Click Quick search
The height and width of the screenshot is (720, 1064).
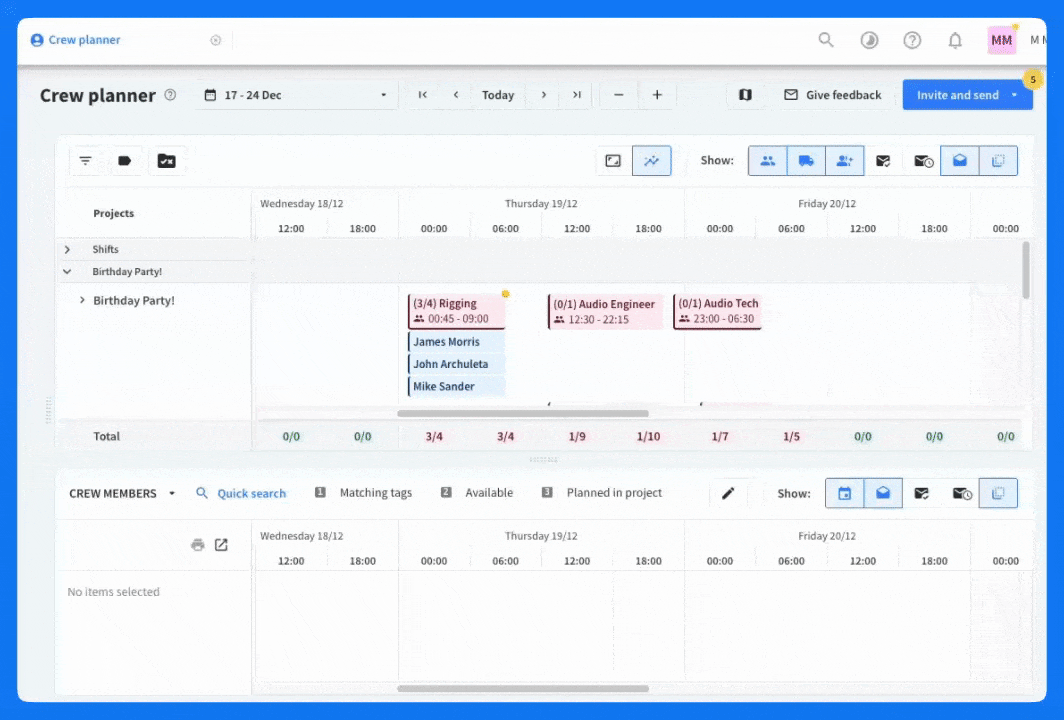[241, 493]
